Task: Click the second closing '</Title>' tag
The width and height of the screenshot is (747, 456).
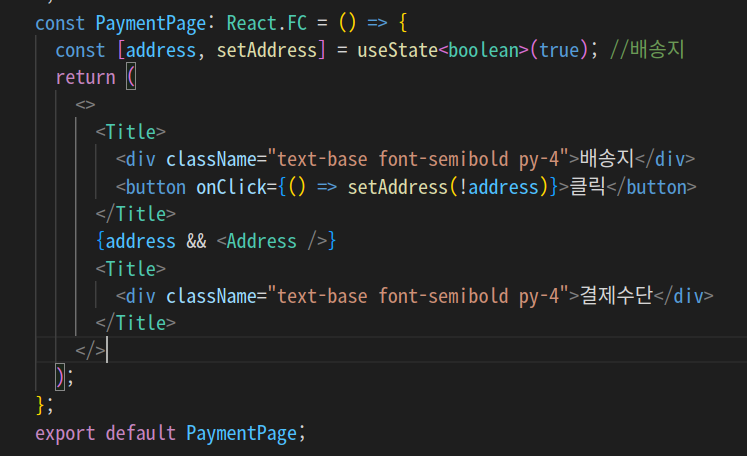Action: (x=136, y=323)
